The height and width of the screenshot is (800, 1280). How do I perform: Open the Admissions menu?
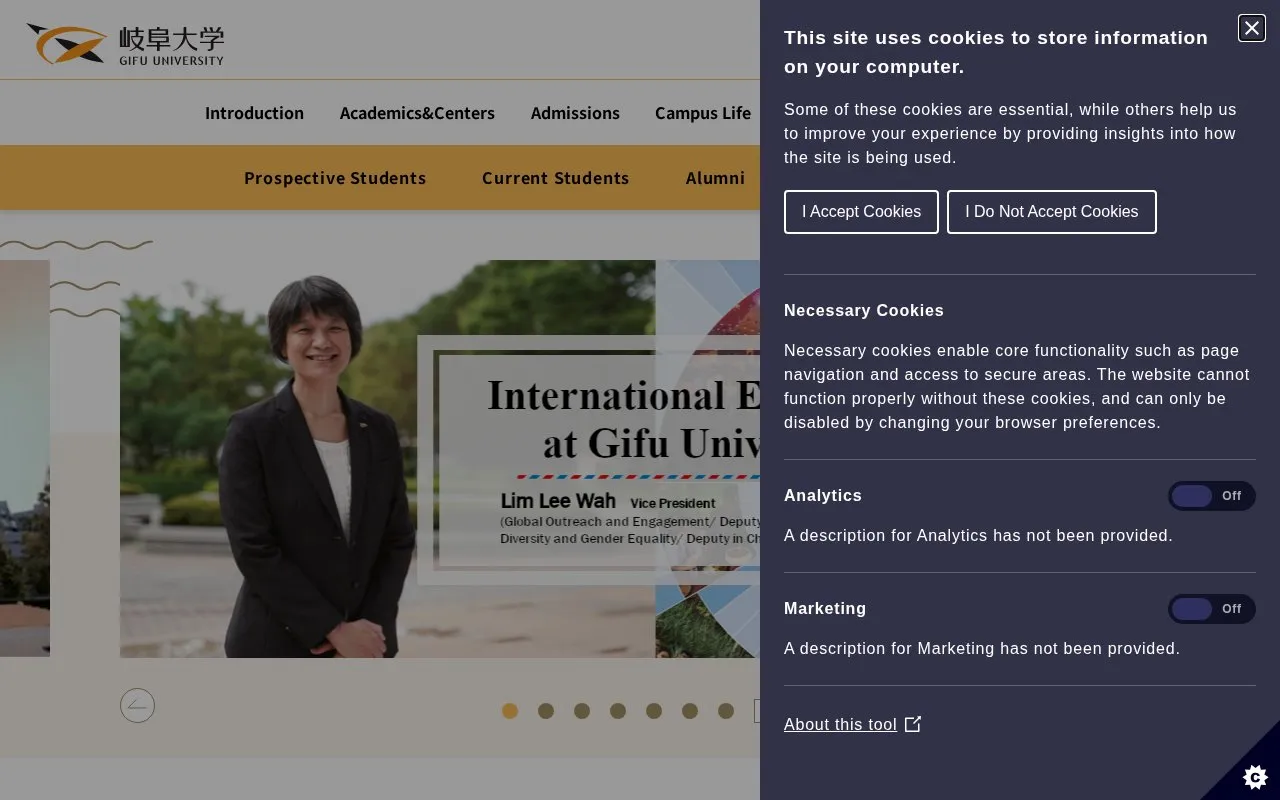click(x=575, y=113)
